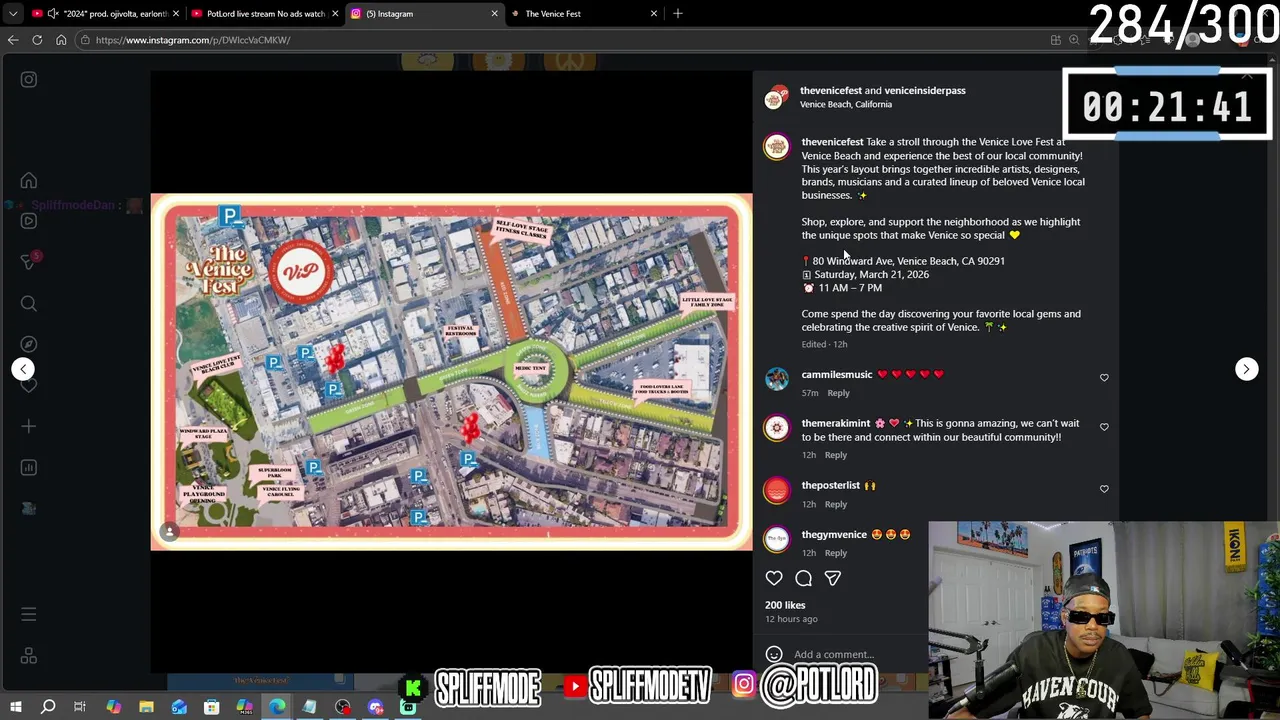
Task: Open a new browser tab
Action: [678, 14]
